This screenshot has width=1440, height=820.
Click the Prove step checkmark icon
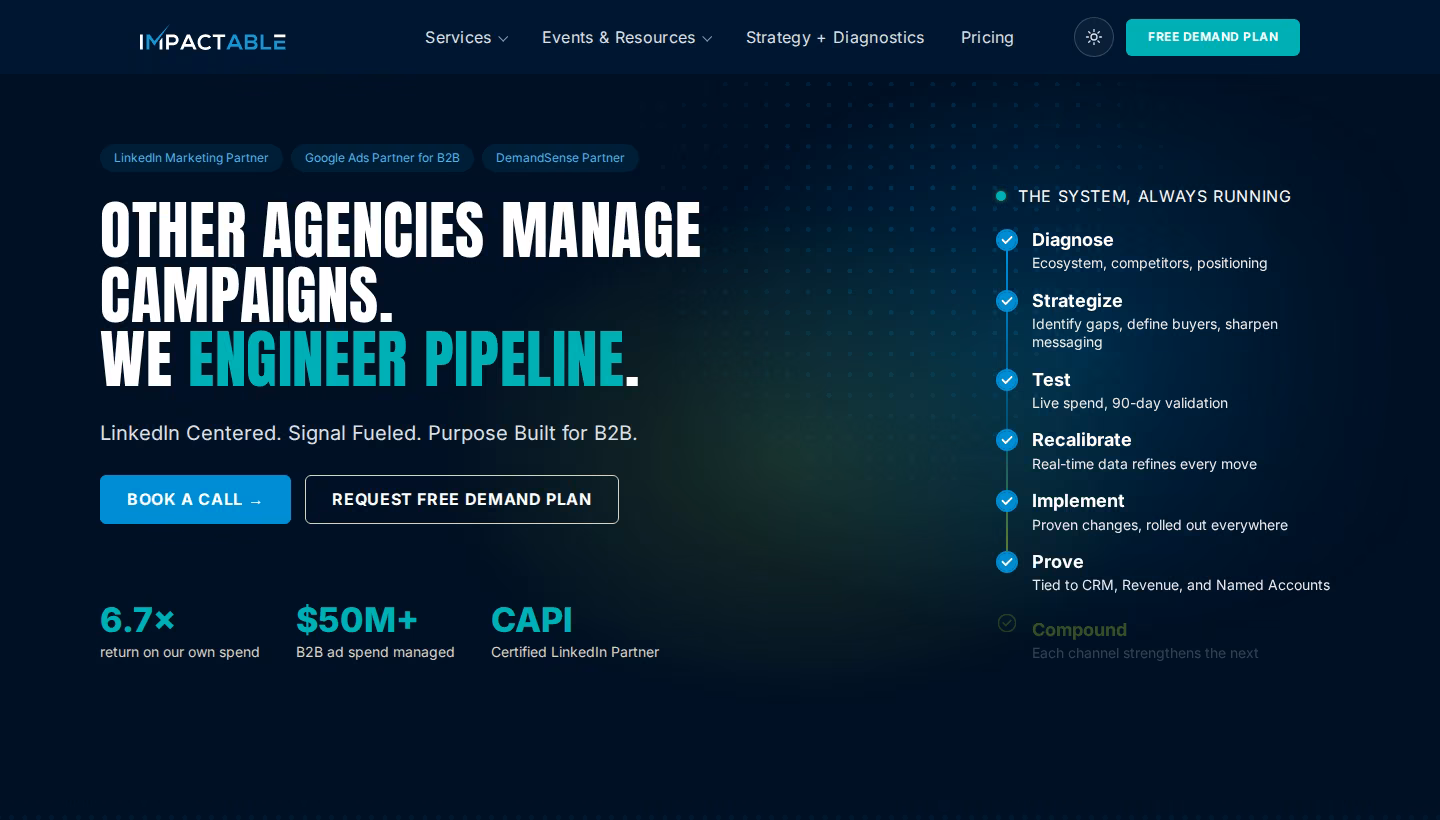tap(1007, 562)
